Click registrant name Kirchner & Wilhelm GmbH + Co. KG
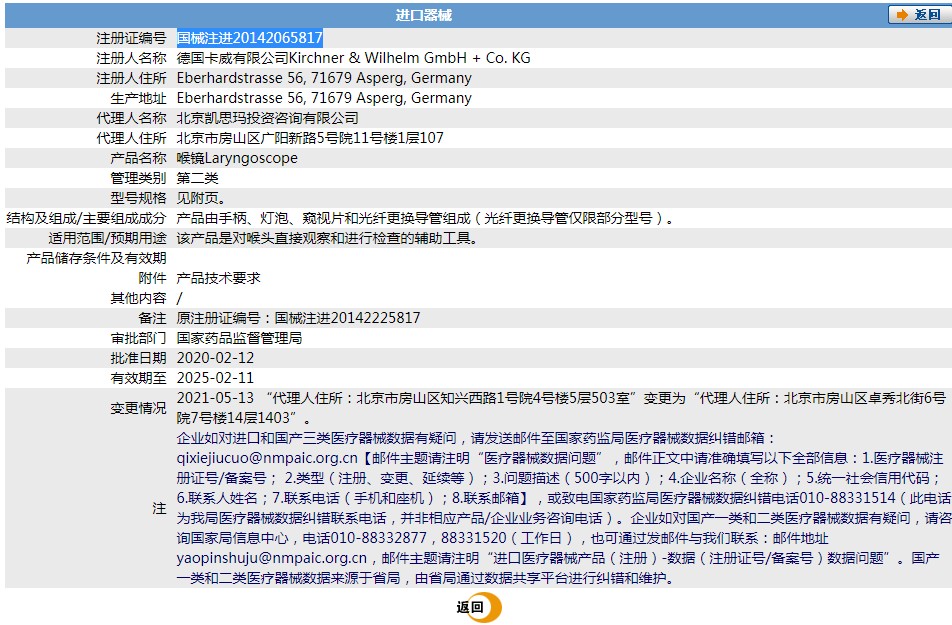 (410, 58)
